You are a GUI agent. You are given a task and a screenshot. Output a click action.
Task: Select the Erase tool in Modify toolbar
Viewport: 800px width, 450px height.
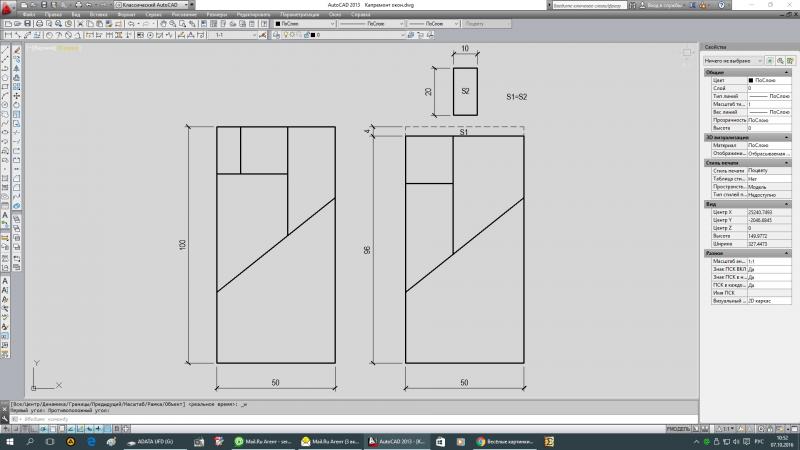pos(16,50)
